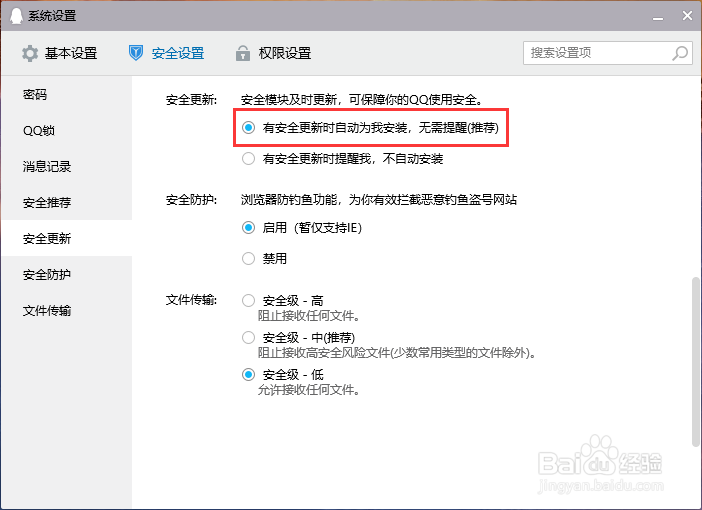Select 安全更新 in the sidebar

67,238
